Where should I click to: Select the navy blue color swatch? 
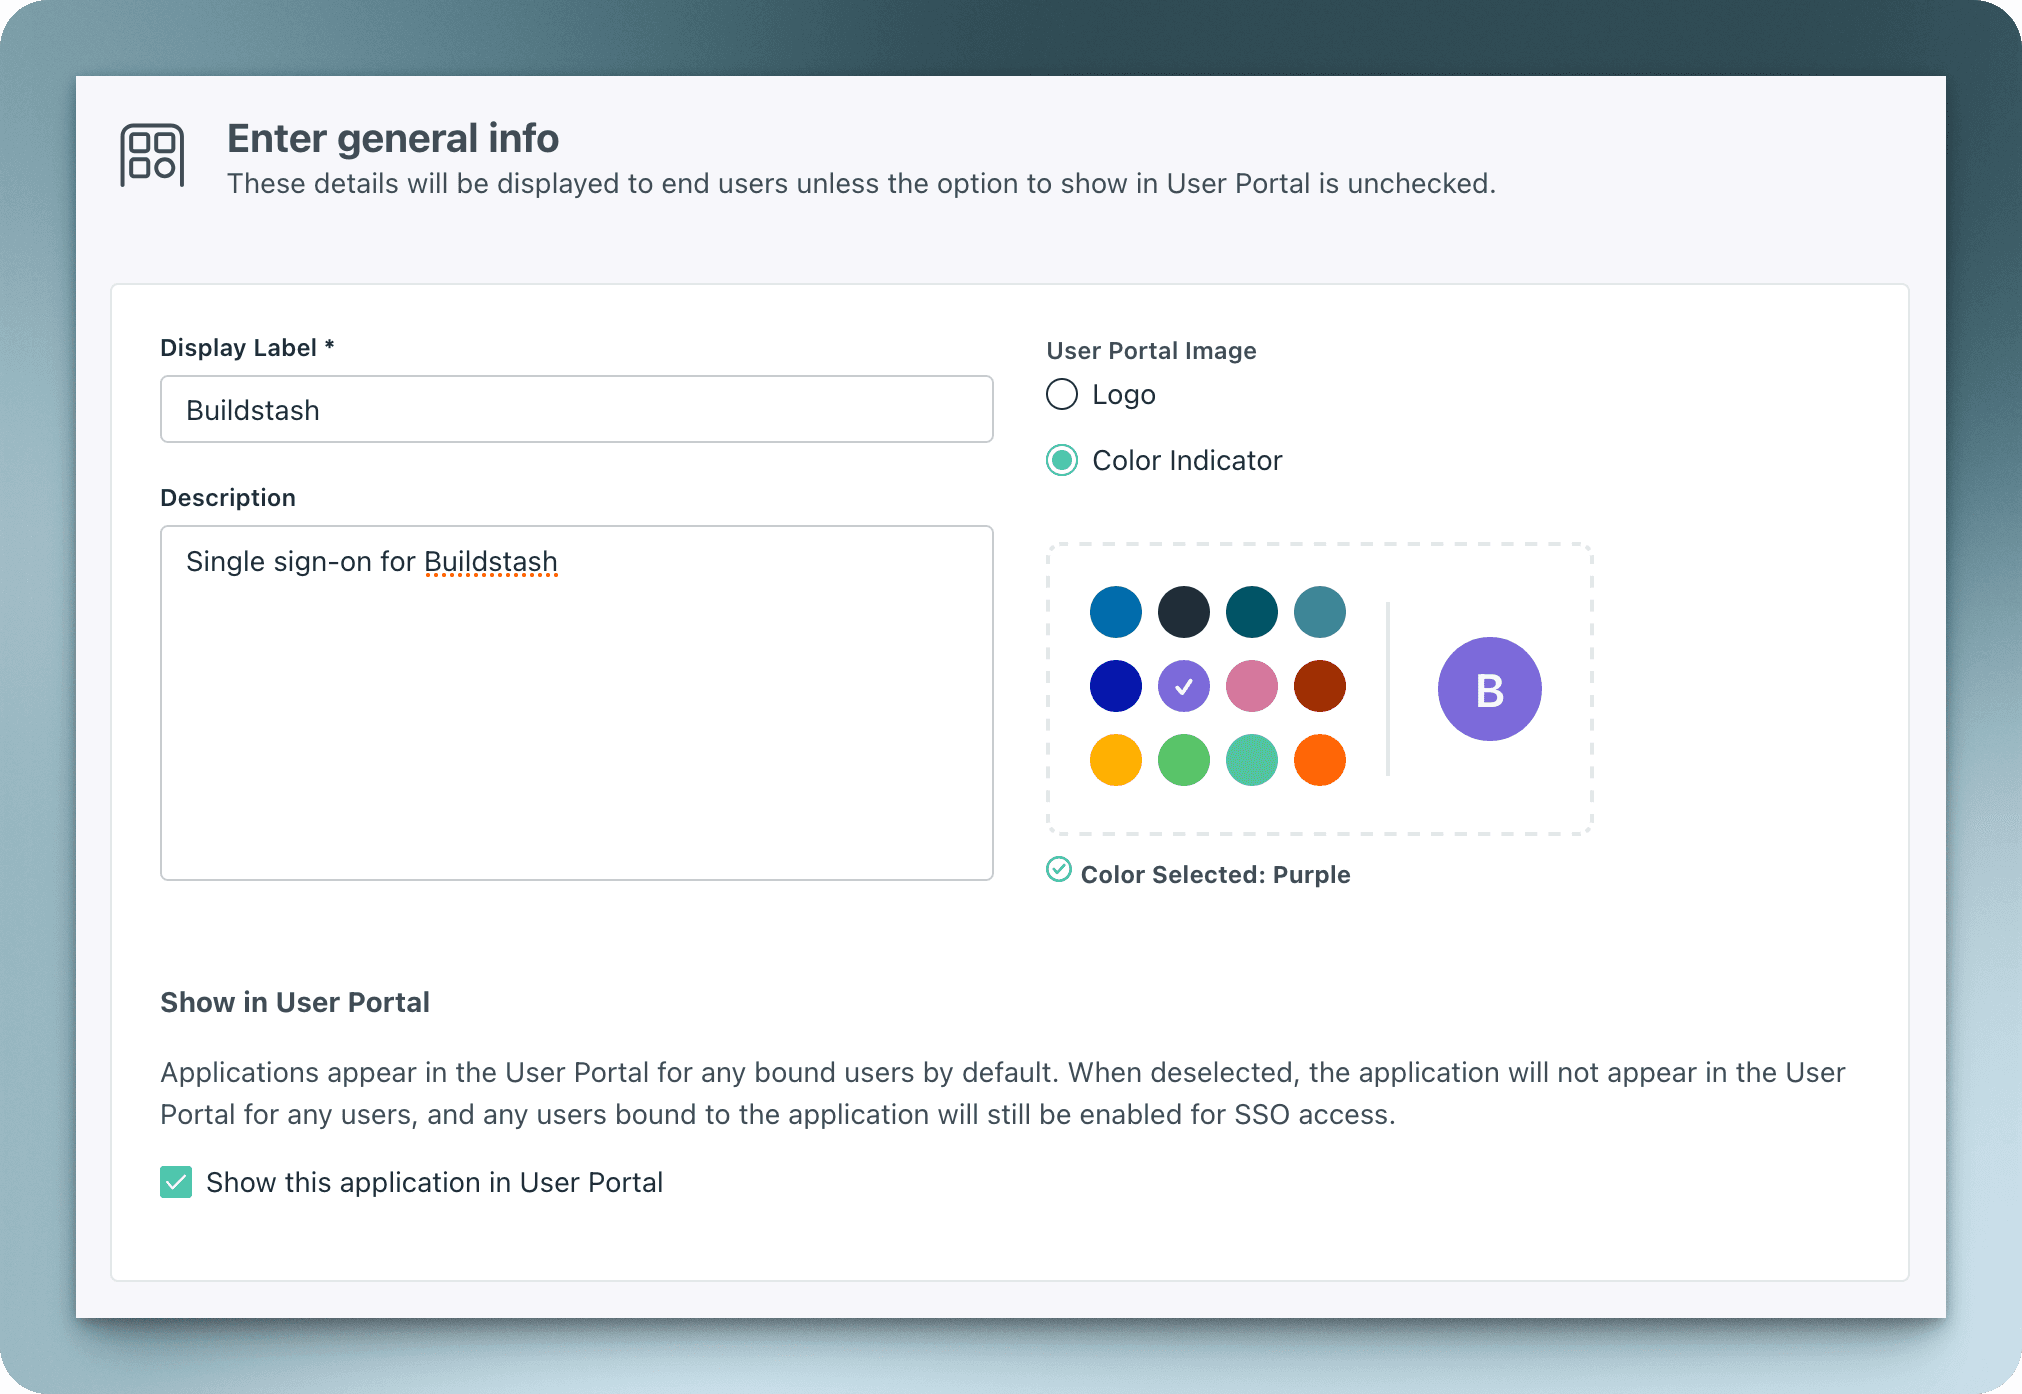tap(1115, 686)
